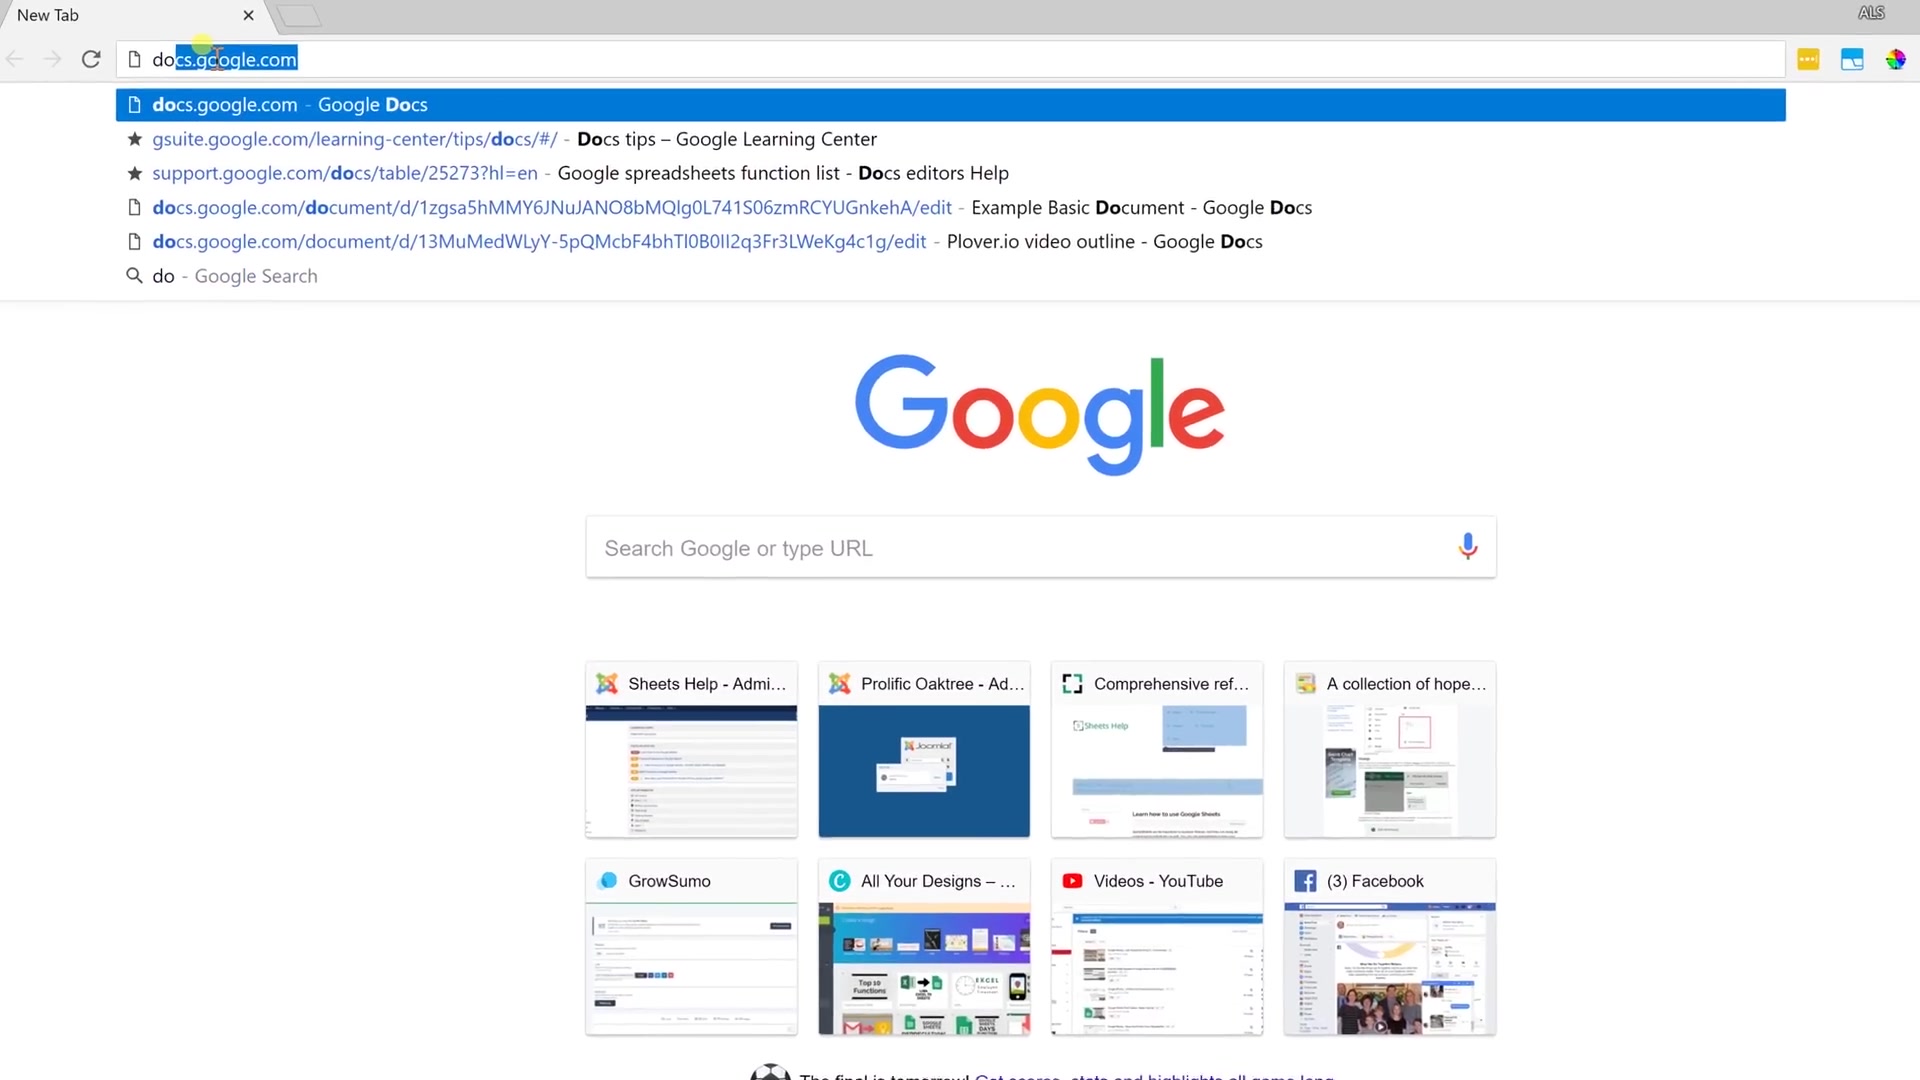This screenshot has width=1920, height=1080.
Task: Select the 'Docs tips – Google Learning Center' suggestion
Action: 950,139
